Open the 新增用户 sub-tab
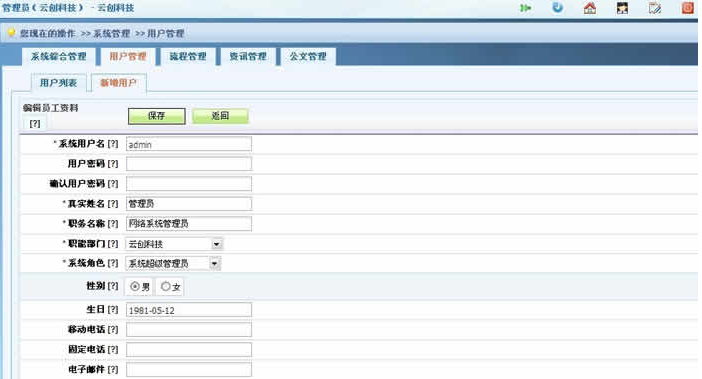702x379 pixels. pyautogui.click(x=119, y=83)
